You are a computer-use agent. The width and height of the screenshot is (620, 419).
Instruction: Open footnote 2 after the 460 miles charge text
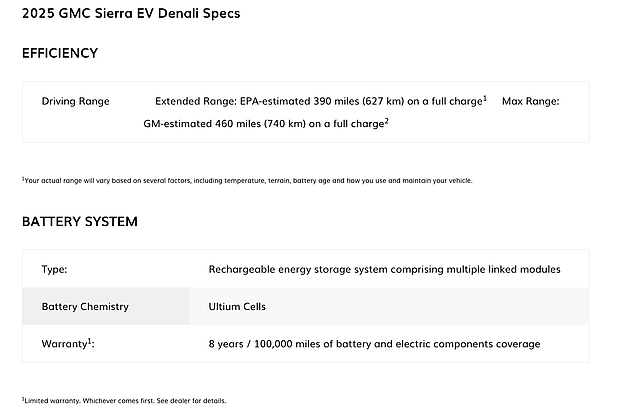pos(386,119)
